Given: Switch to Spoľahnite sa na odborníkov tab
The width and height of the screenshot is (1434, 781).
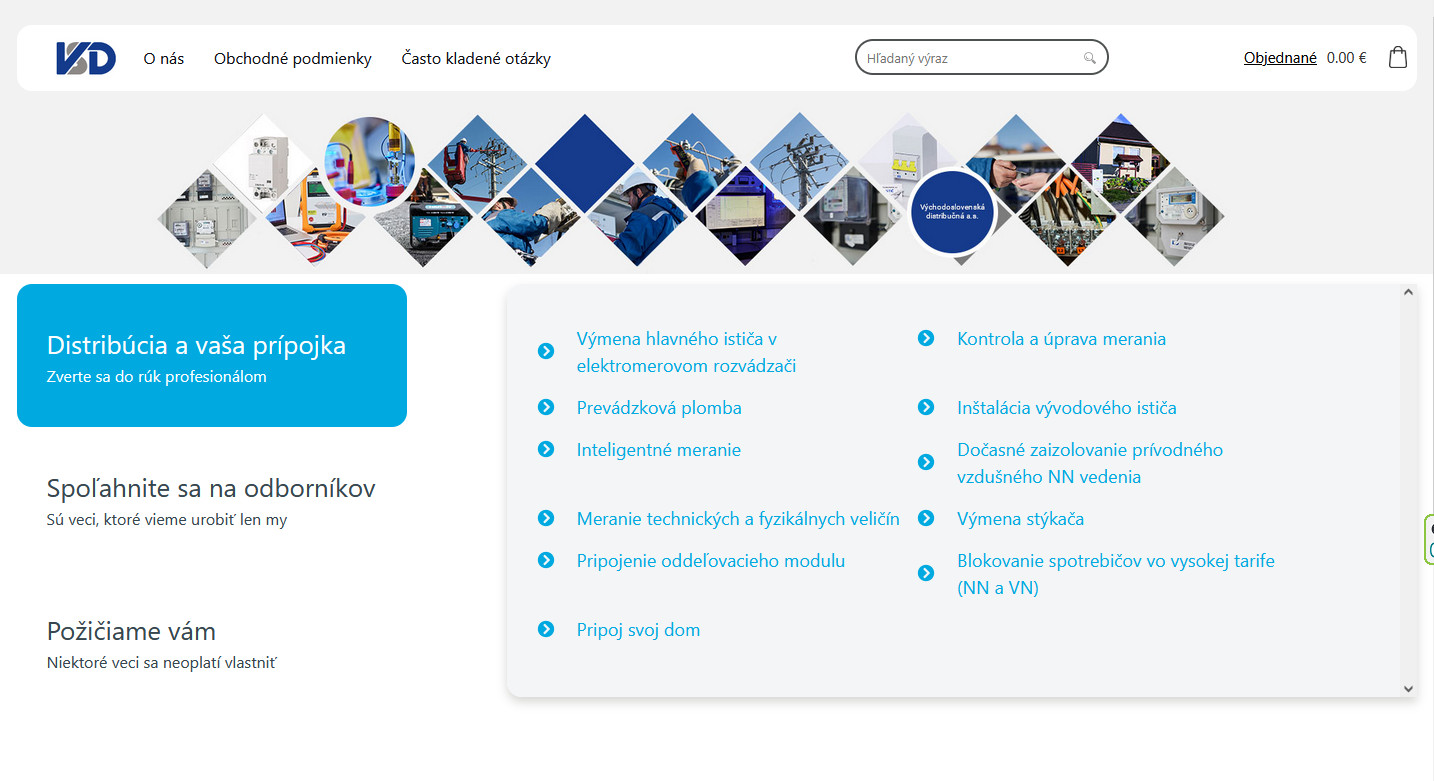Looking at the screenshot, I should point(211,499).
